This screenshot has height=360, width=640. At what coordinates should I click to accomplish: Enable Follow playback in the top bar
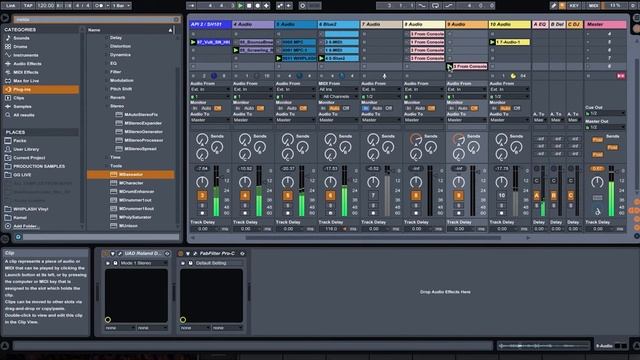[x=191, y=6]
